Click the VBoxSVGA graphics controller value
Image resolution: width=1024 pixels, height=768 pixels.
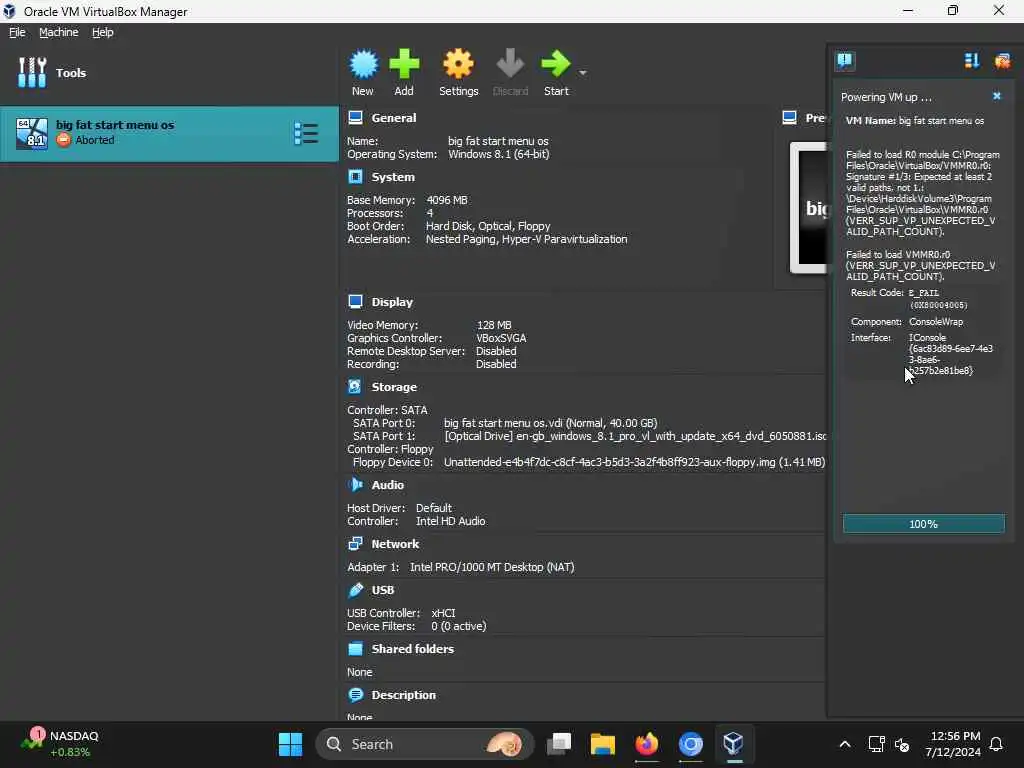[501, 338]
